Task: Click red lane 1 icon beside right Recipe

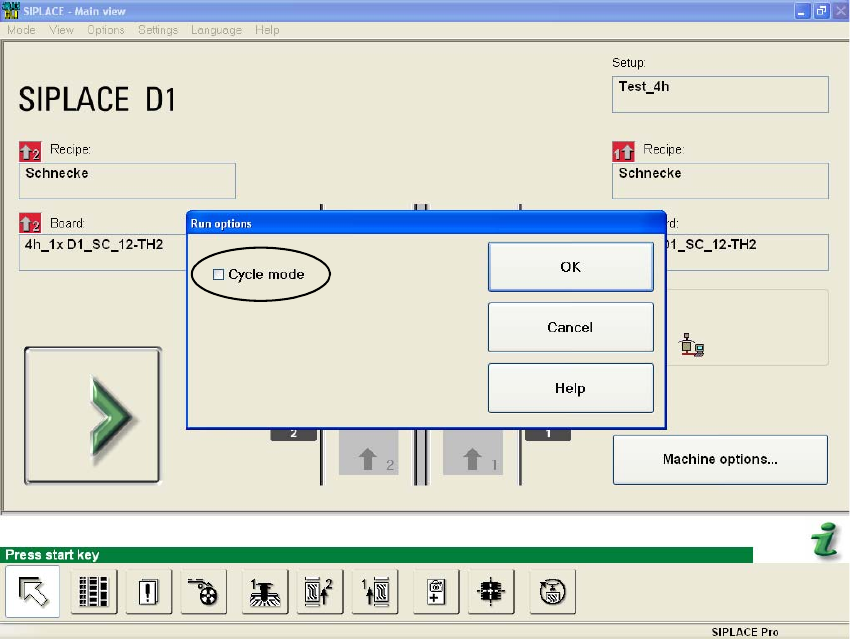Action: 623,151
